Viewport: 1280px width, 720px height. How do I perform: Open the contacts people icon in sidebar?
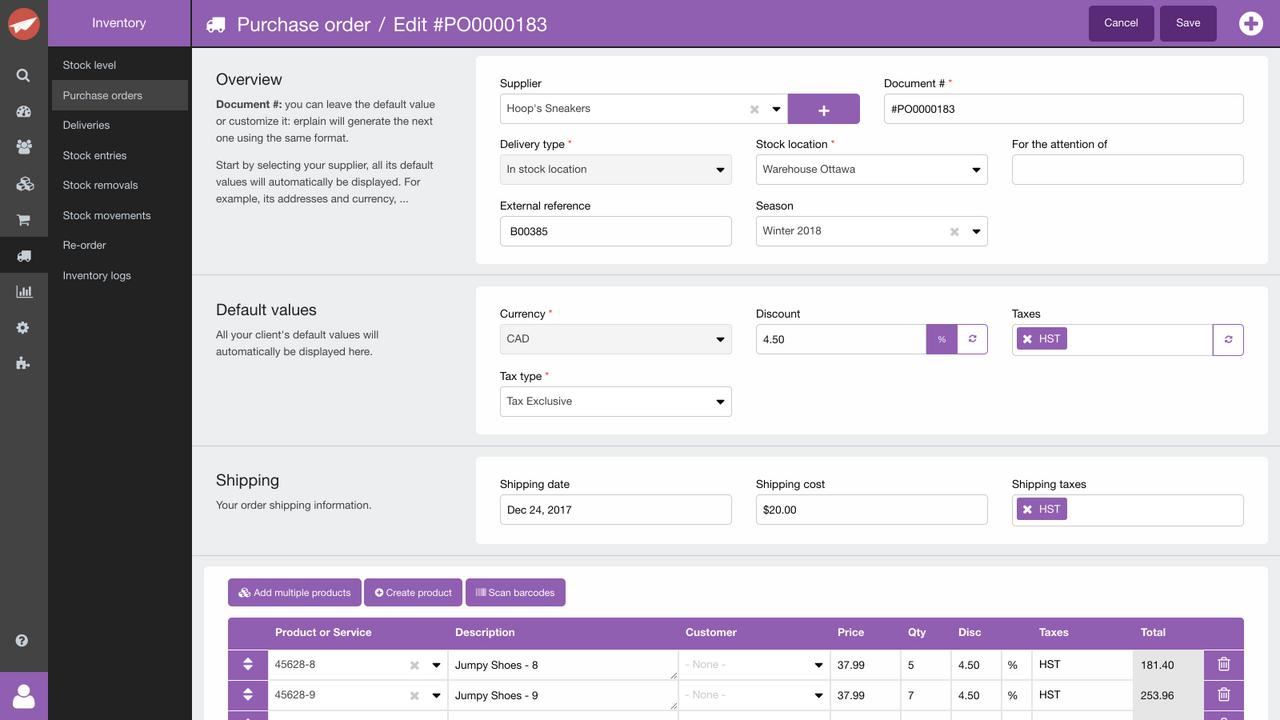coord(23,147)
